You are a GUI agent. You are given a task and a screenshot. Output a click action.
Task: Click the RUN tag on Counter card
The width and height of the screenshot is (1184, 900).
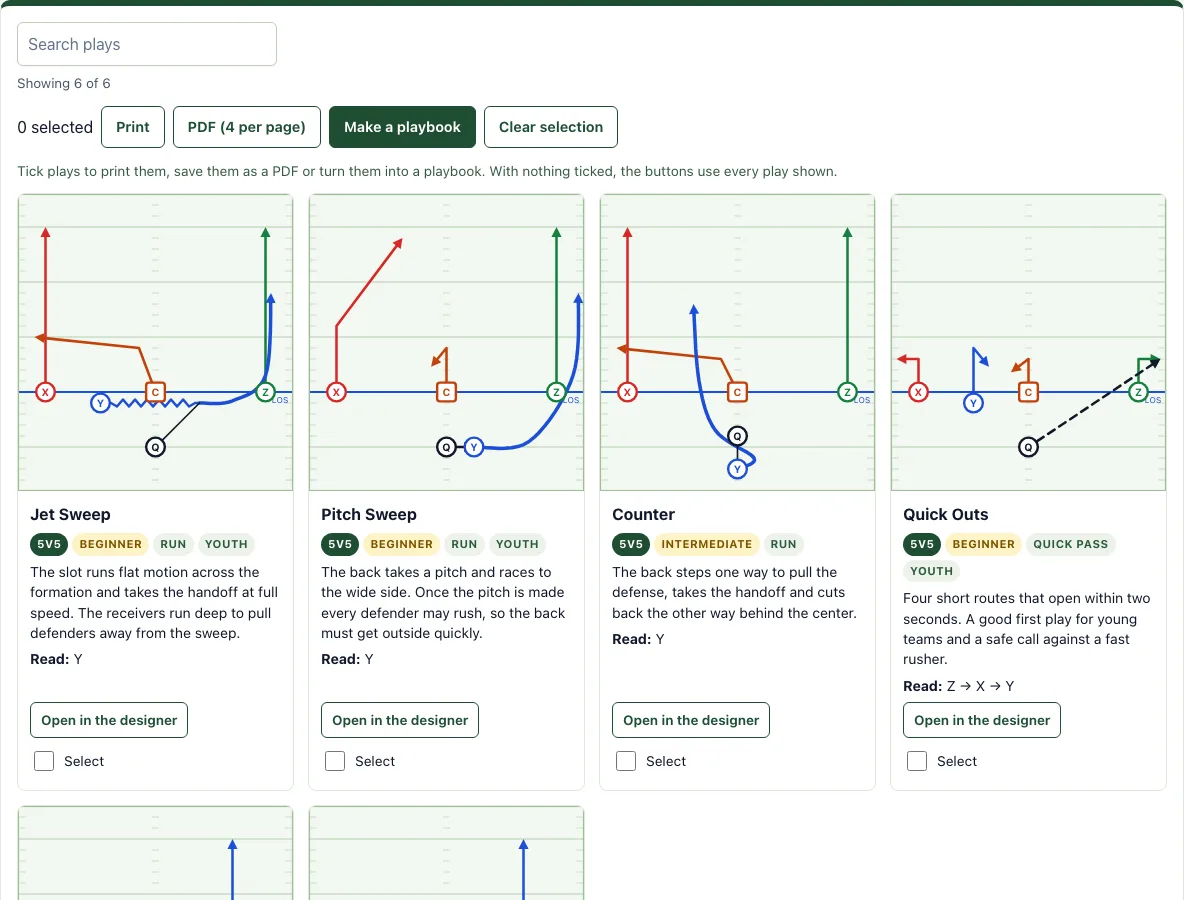tap(783, 544)
